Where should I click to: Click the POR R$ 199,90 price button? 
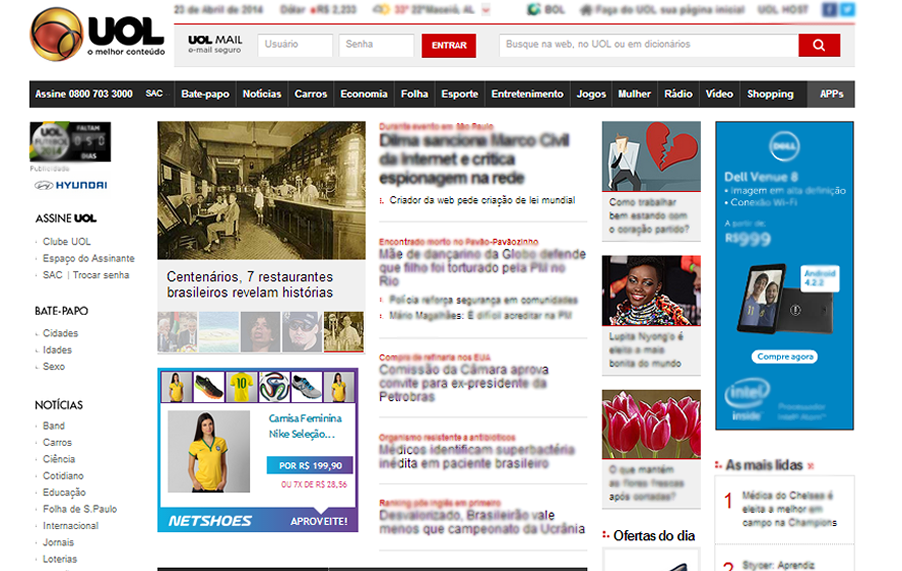[x=310, y=465]
